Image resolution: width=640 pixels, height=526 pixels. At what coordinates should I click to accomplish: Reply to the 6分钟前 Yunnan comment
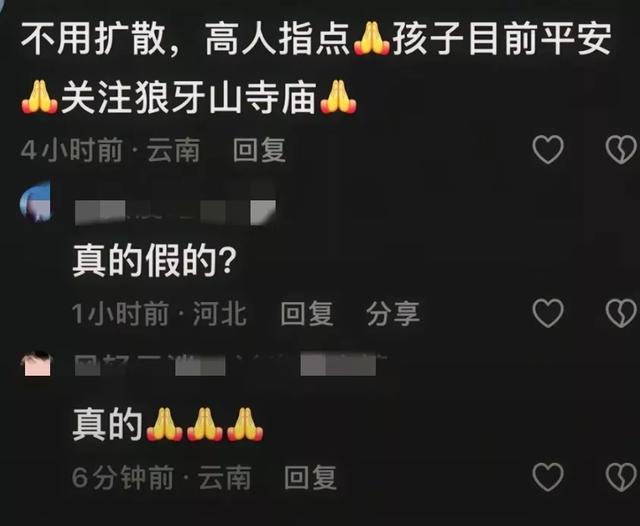click(x=310, y=477)
